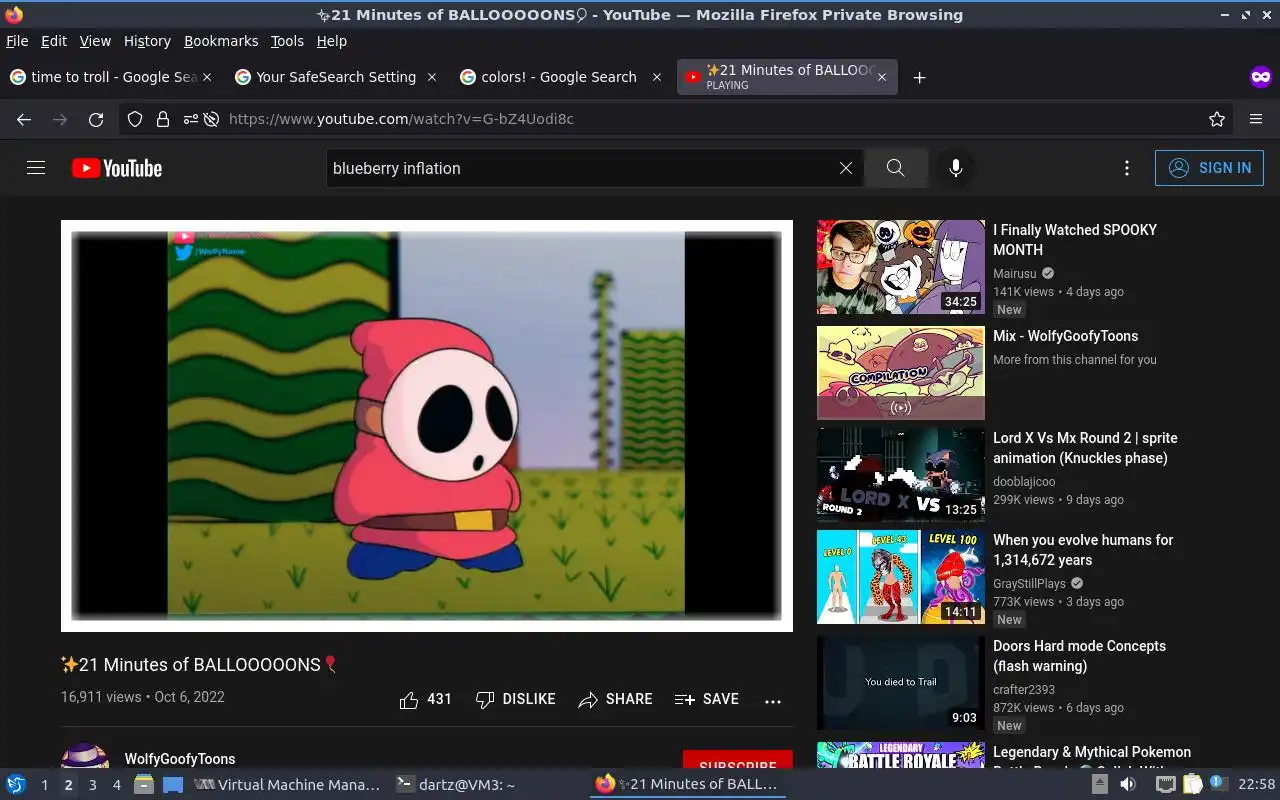Click the Mairusu channel name
Viewport: 1280px width, 800px height.
click(x=1015, y=273)
